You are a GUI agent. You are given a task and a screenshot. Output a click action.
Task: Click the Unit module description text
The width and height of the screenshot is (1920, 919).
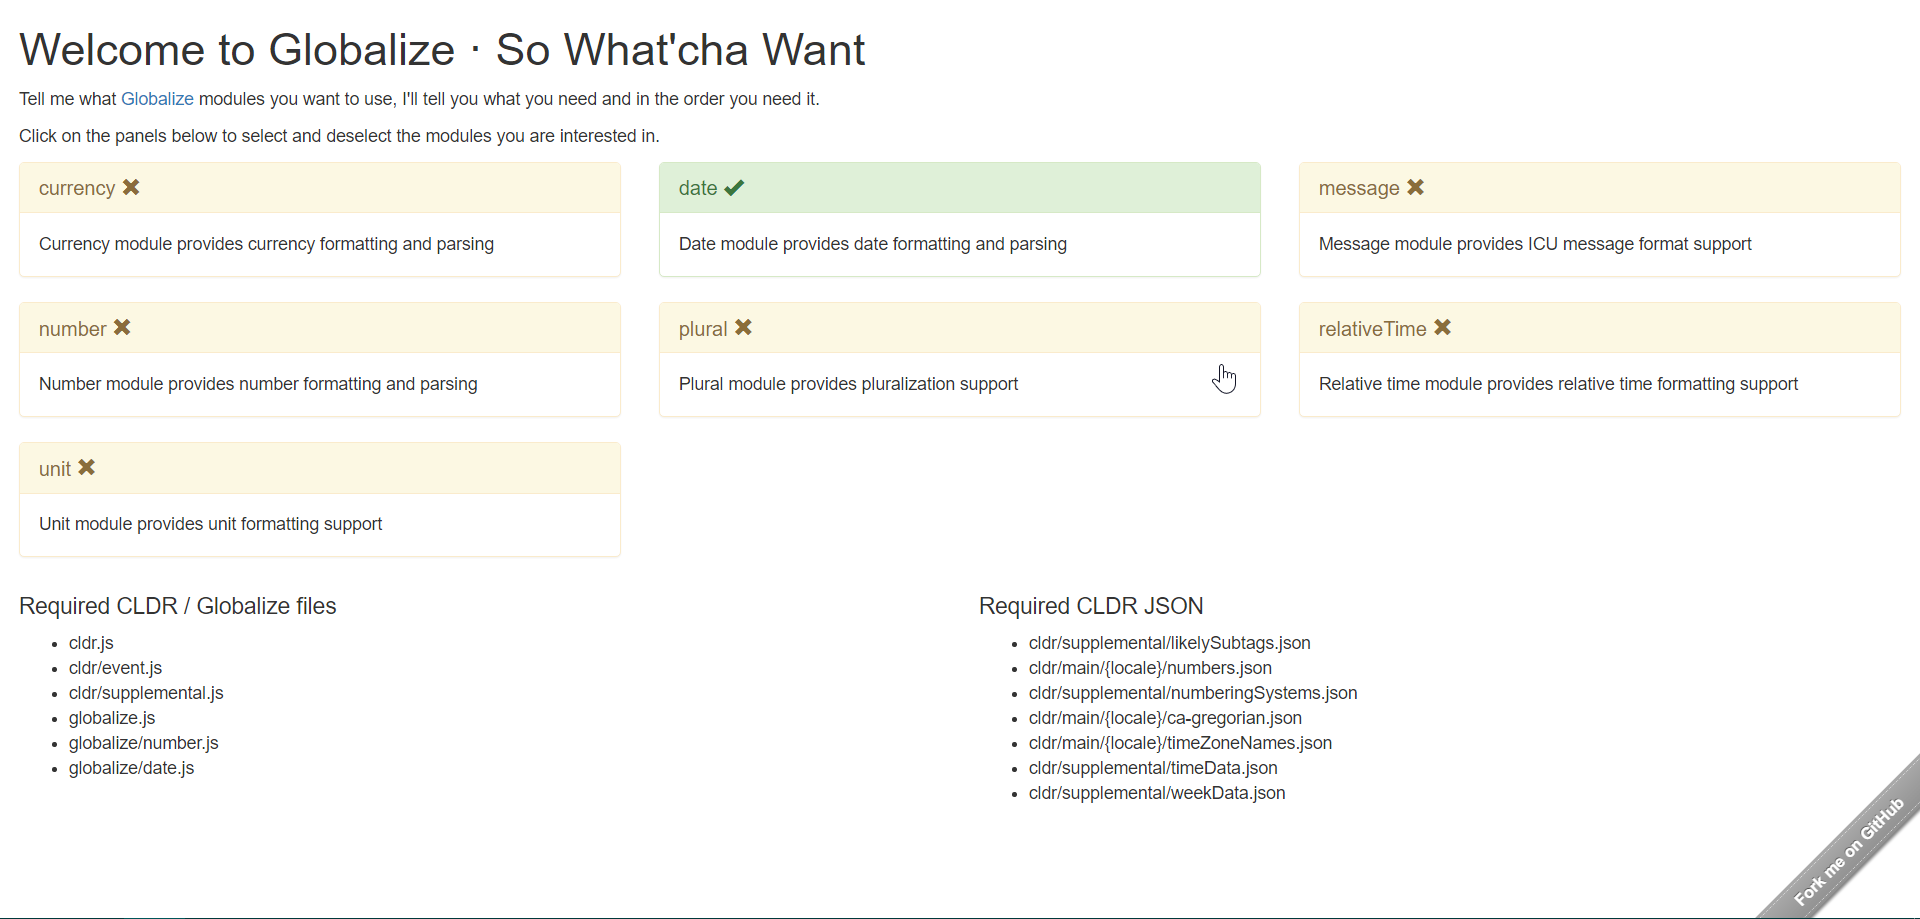210,524
